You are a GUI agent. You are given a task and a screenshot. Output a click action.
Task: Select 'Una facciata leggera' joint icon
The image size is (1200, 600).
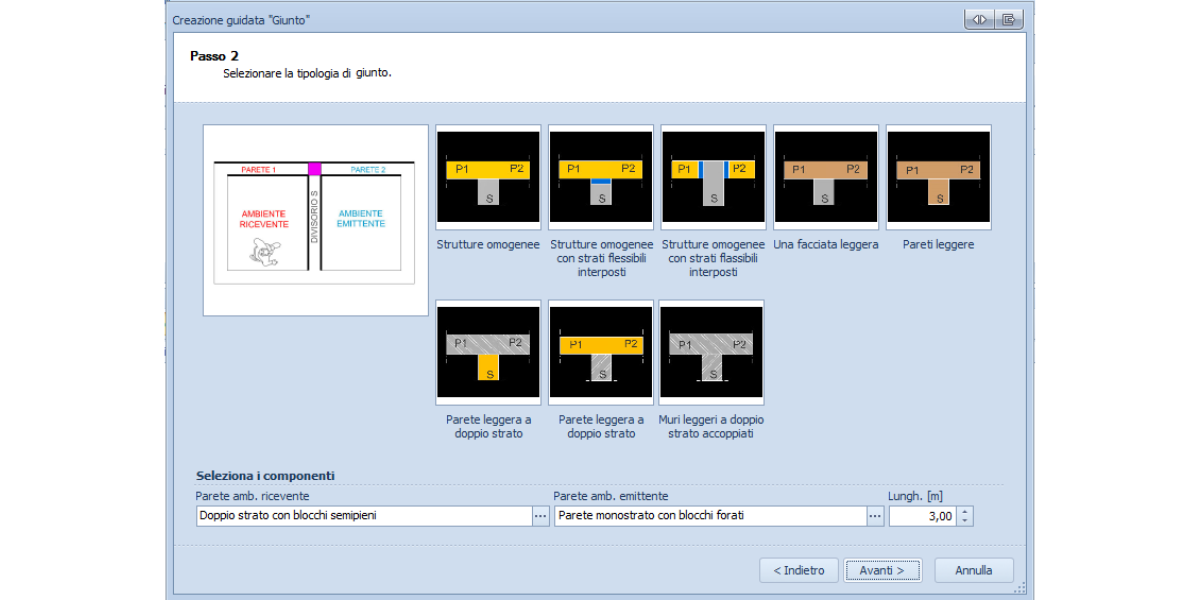826,179
